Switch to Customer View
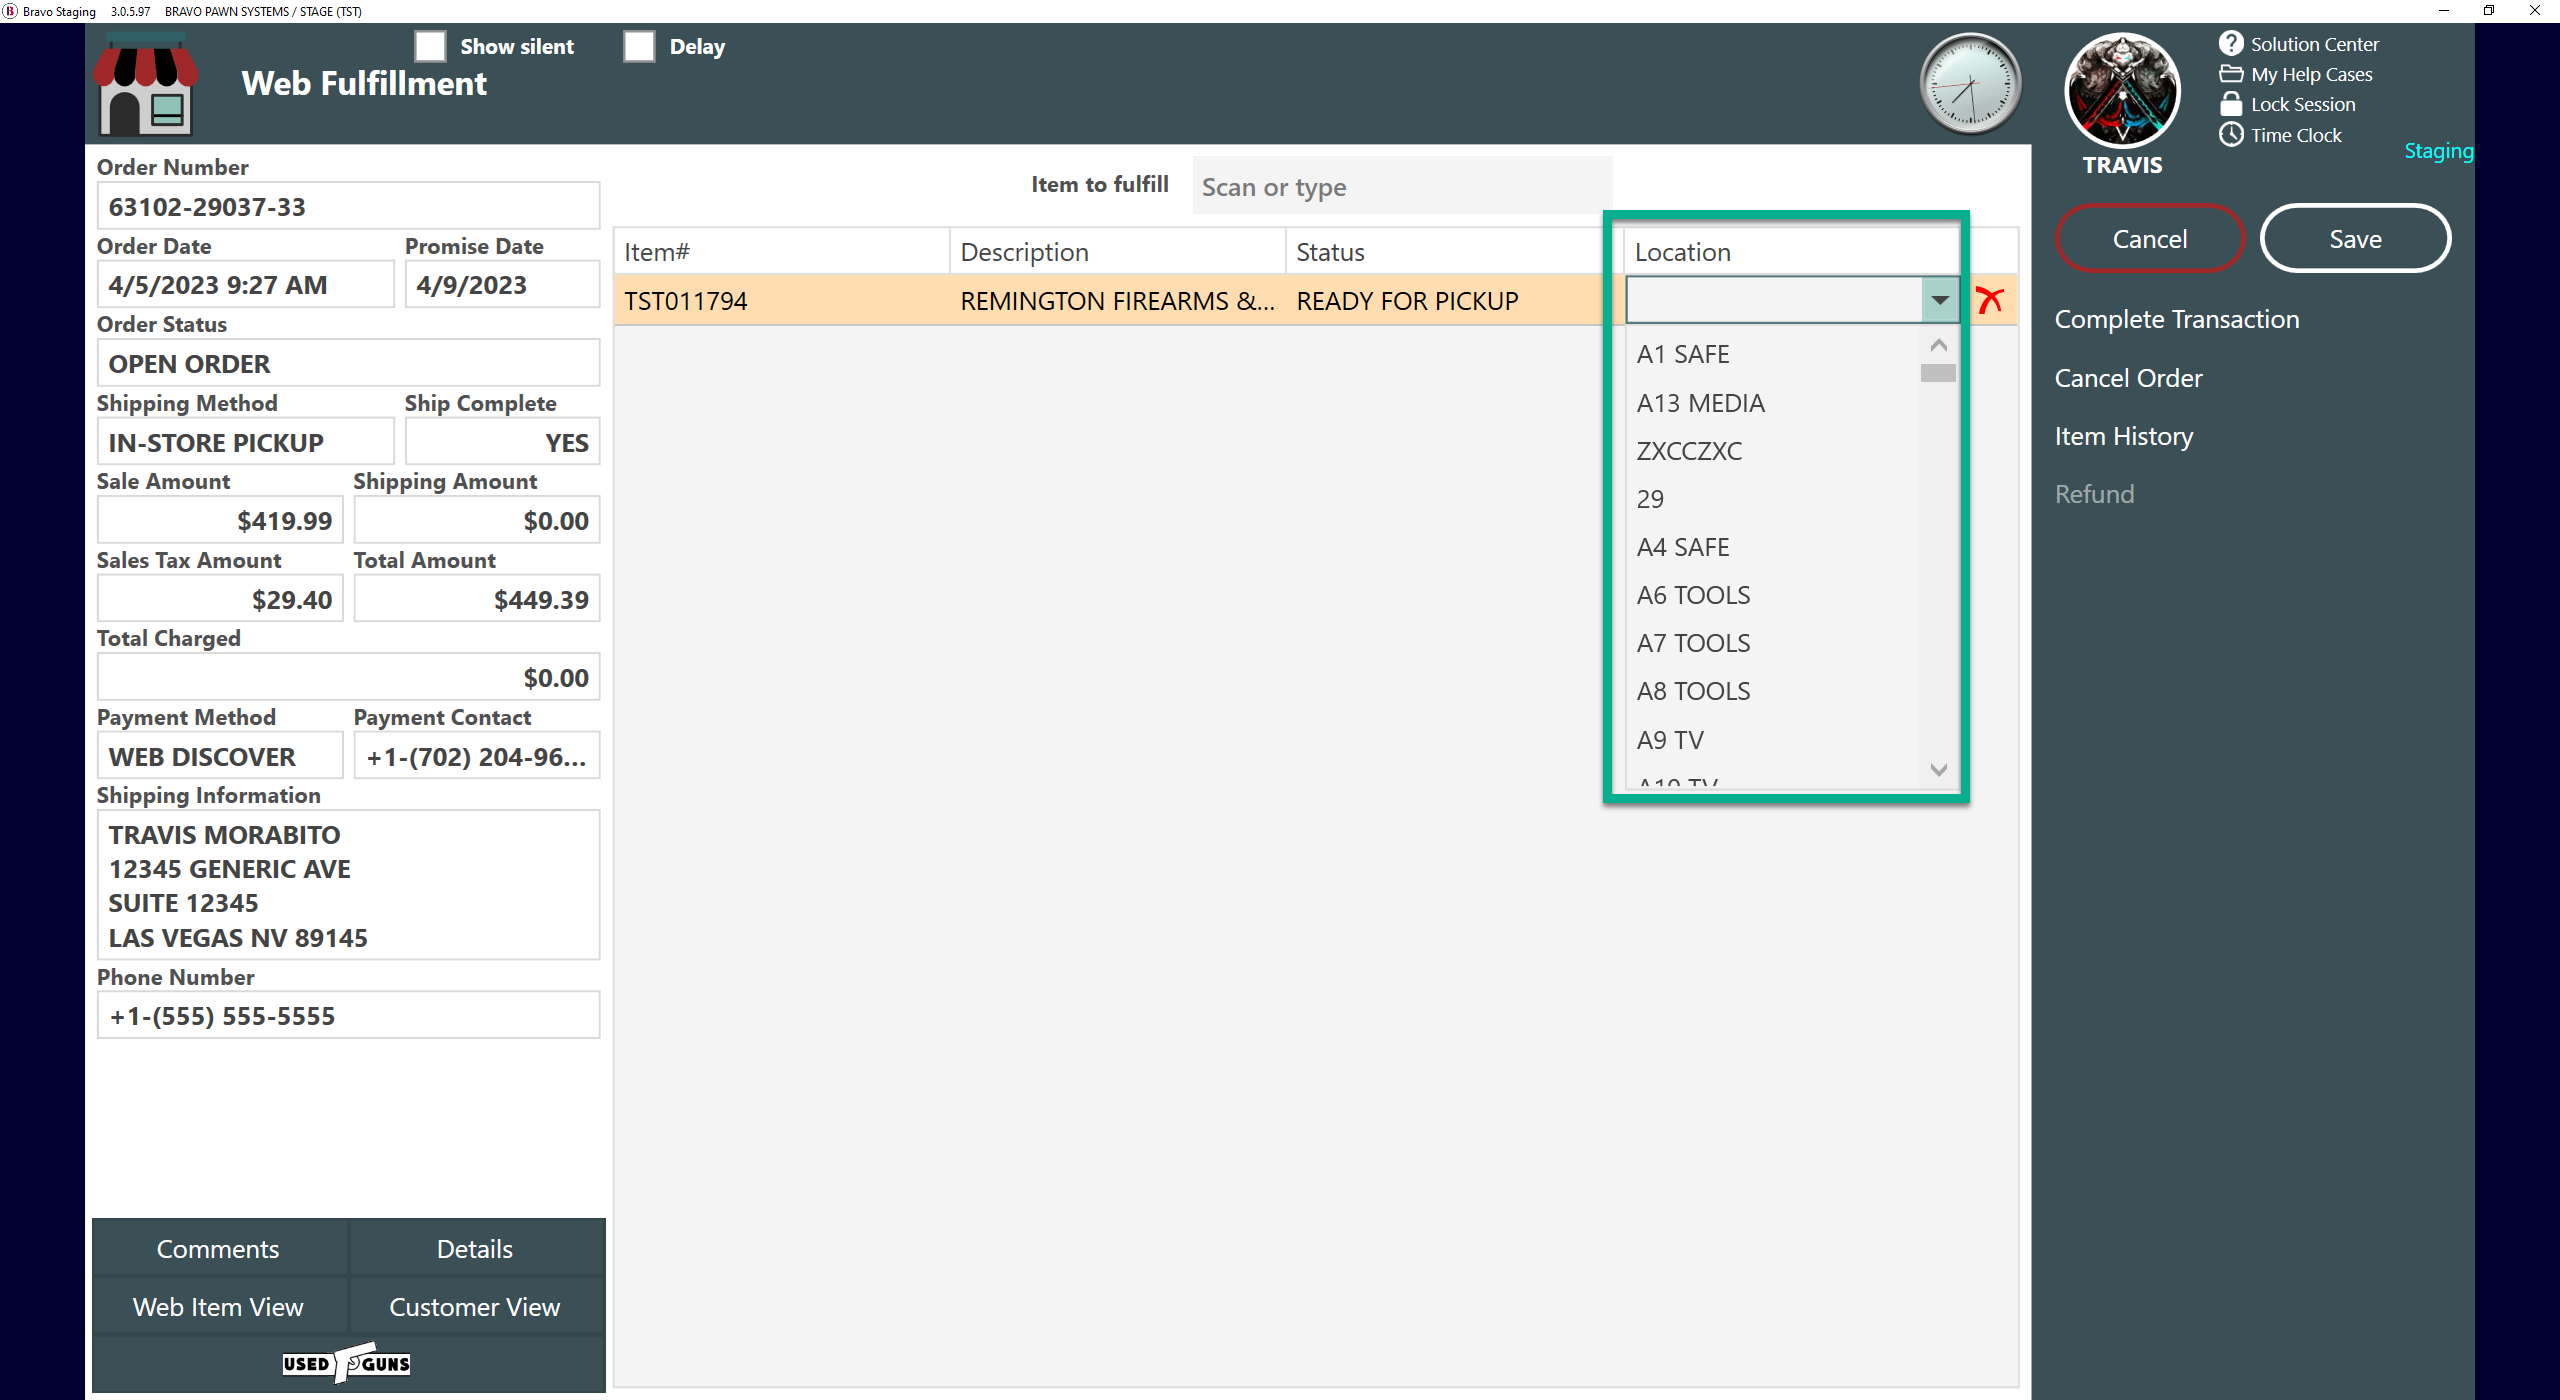 coord(475,1307)
